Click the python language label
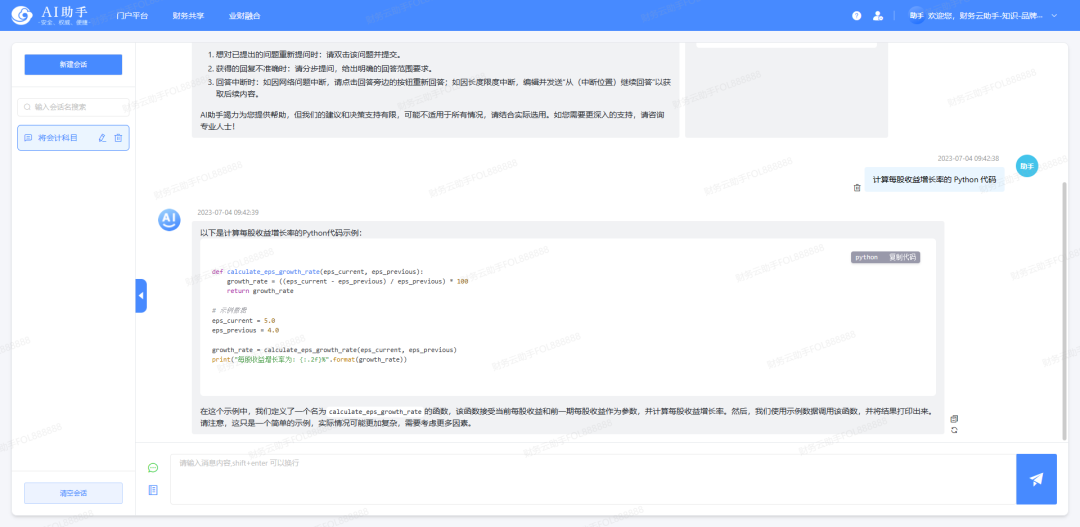The height and width of the screenshot is (527, 1080). pyautogui.click(x=866, y=257)
